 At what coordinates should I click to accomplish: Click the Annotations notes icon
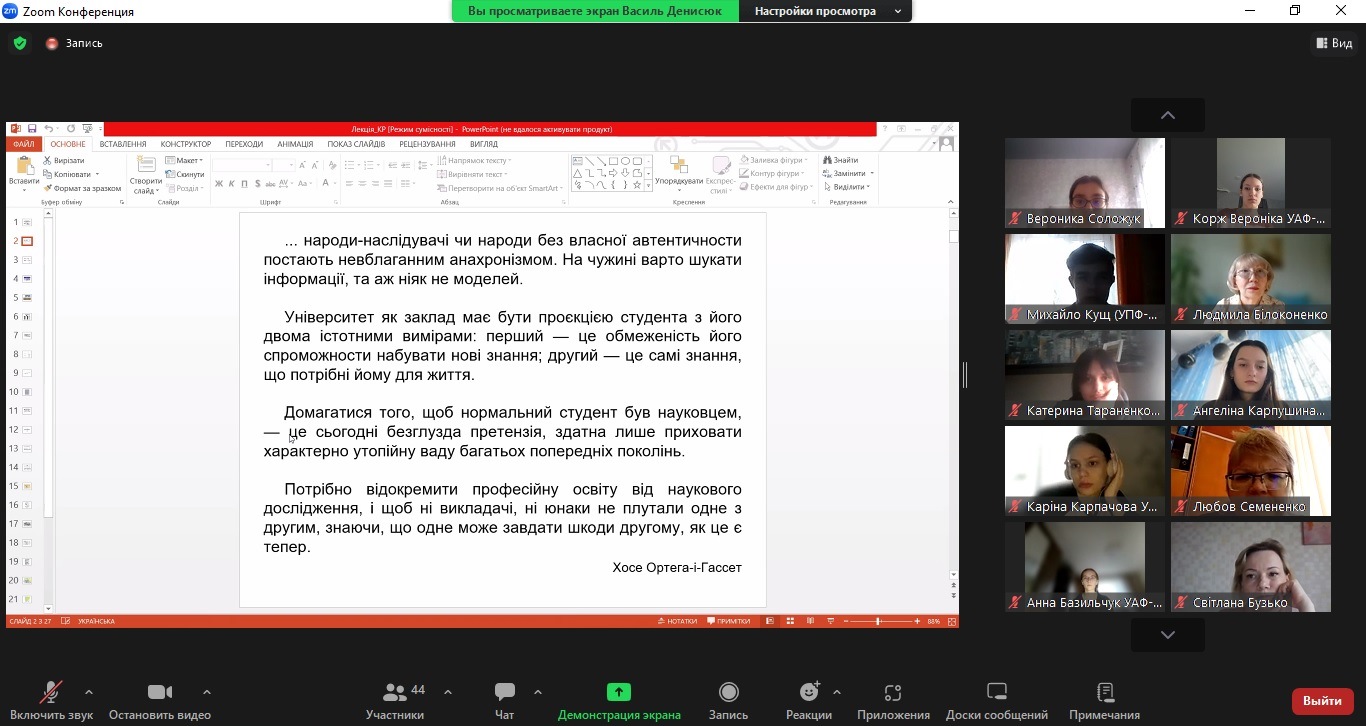tap(1104, 692)
